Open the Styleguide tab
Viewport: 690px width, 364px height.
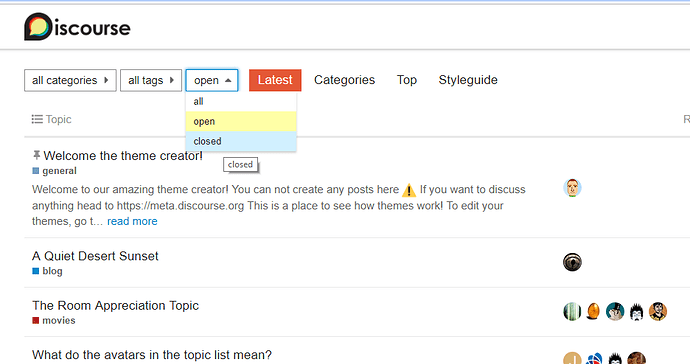tap(468, 80)
